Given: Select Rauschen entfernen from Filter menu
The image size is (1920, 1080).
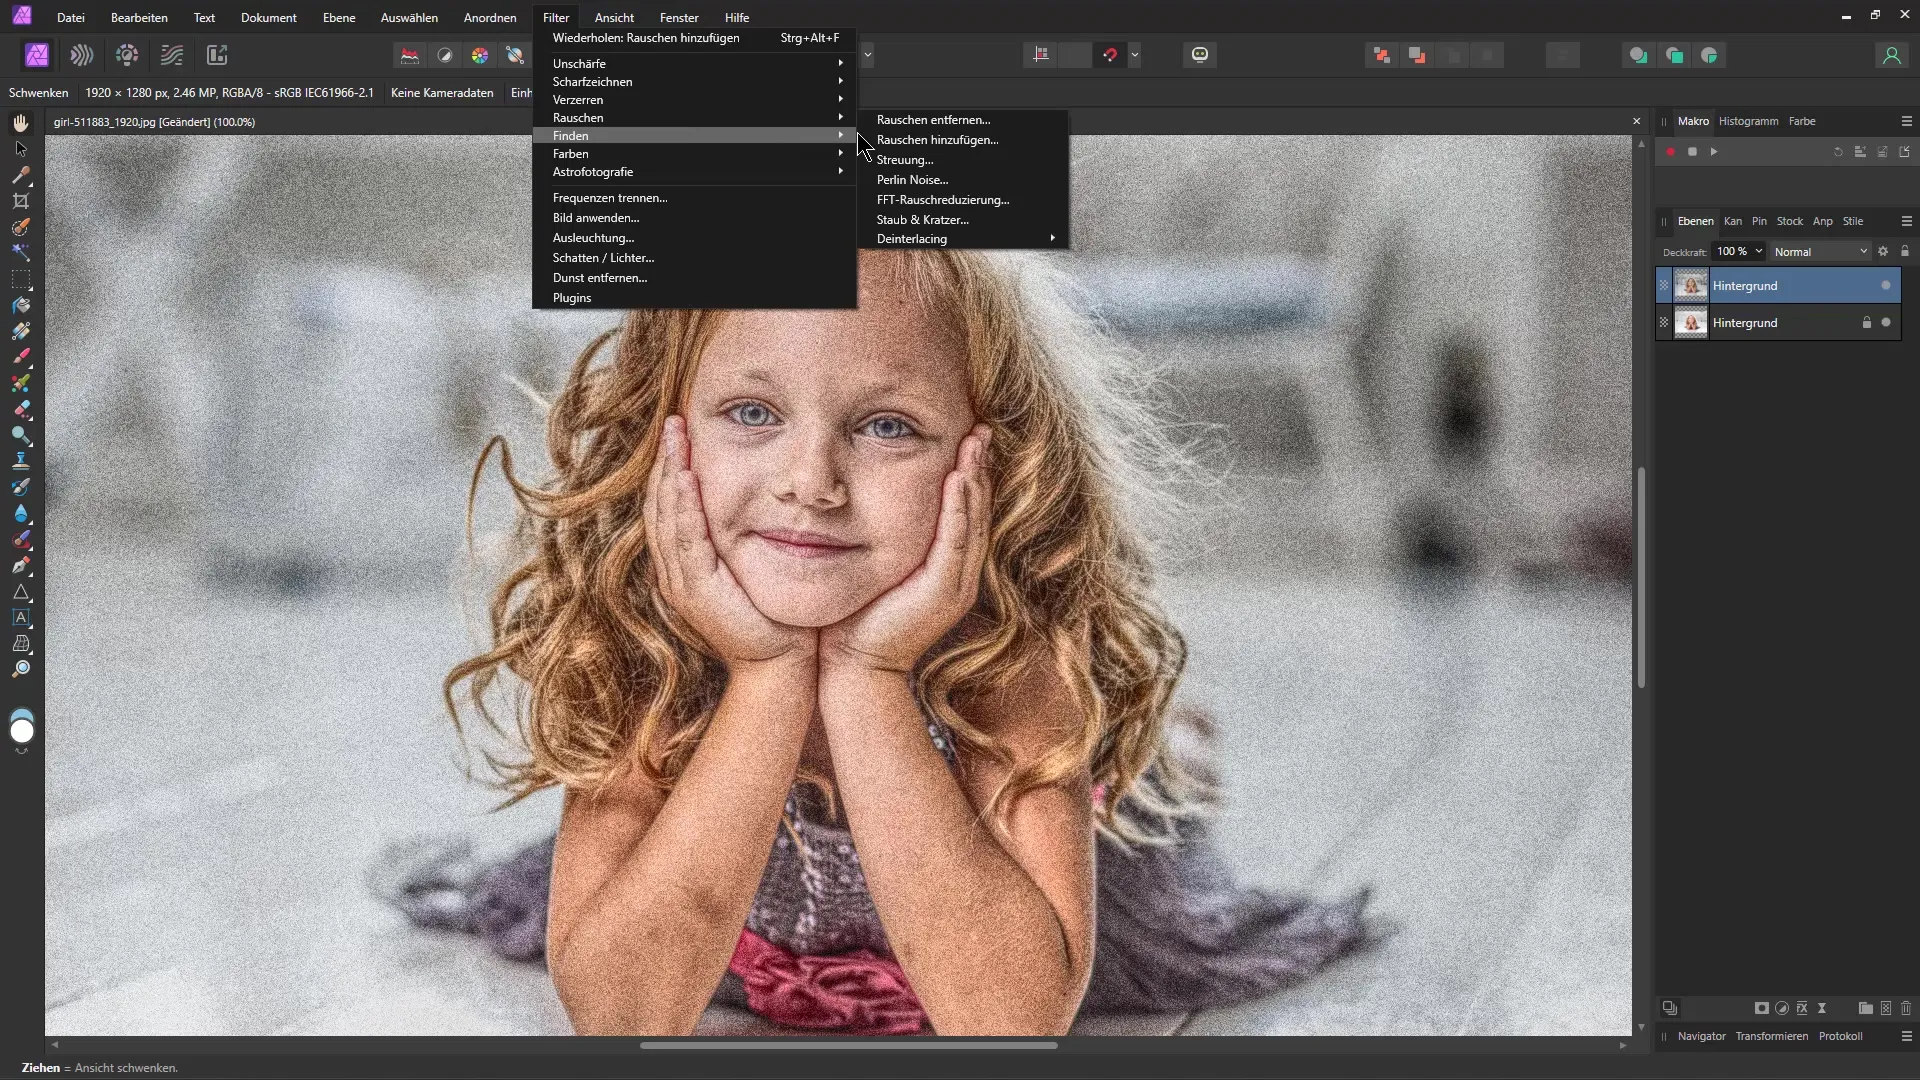Looking at the screenshot, I should pos(936,120).
